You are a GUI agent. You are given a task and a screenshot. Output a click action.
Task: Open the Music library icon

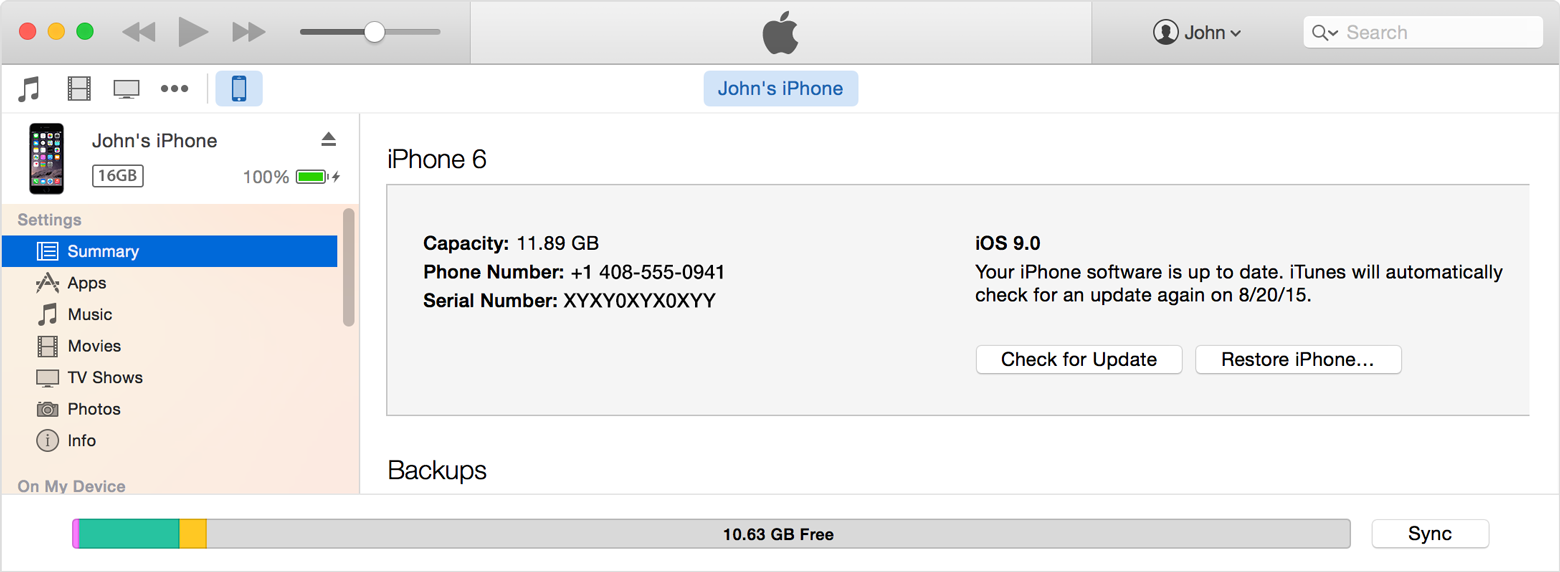click(30, 89)
